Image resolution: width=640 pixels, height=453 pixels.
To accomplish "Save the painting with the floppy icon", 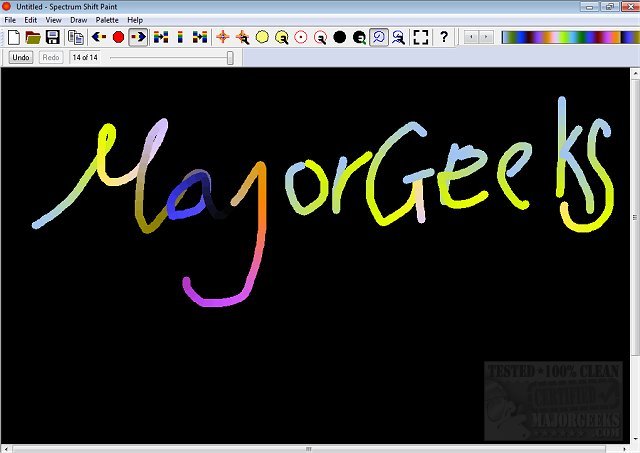I will (53, 38).
